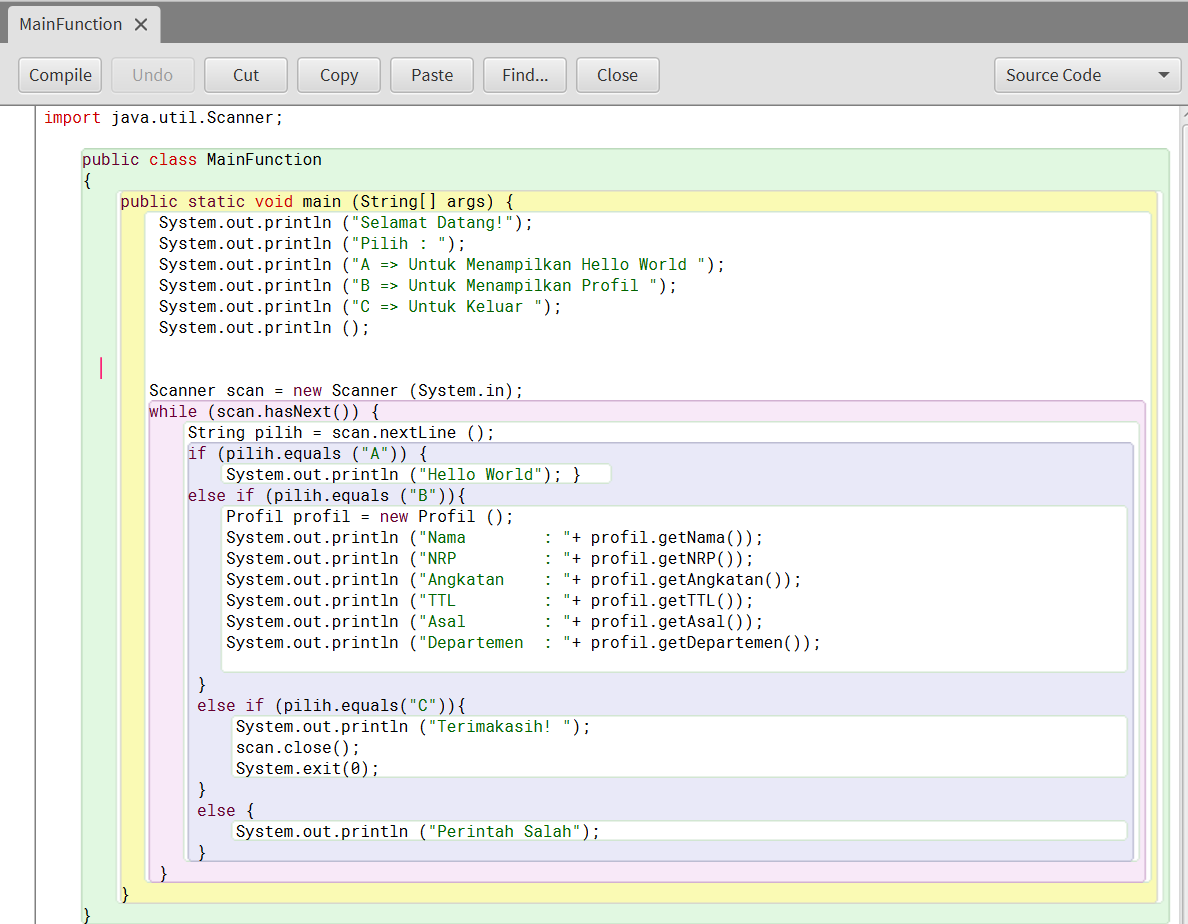Close the MainFunction tab with its X

tap(142, 25)
